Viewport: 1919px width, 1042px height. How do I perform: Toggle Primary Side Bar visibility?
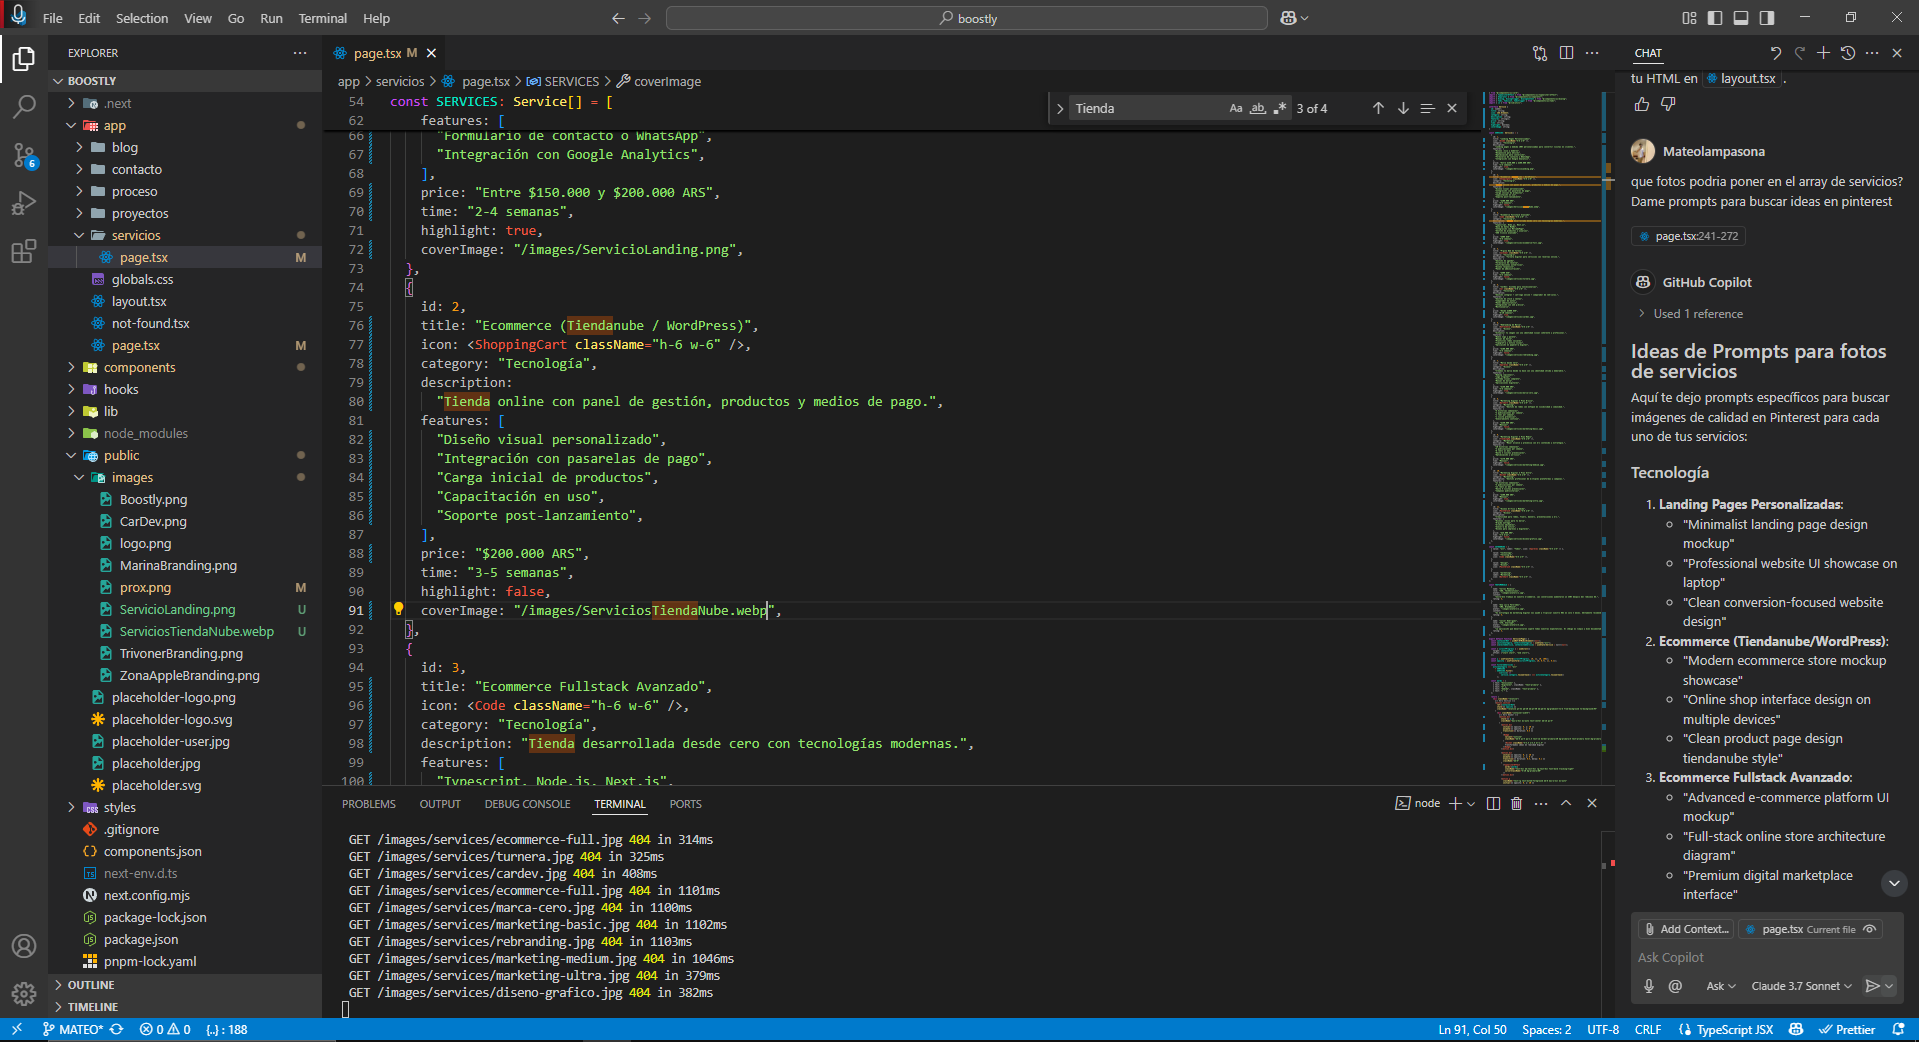[1715, 18]
